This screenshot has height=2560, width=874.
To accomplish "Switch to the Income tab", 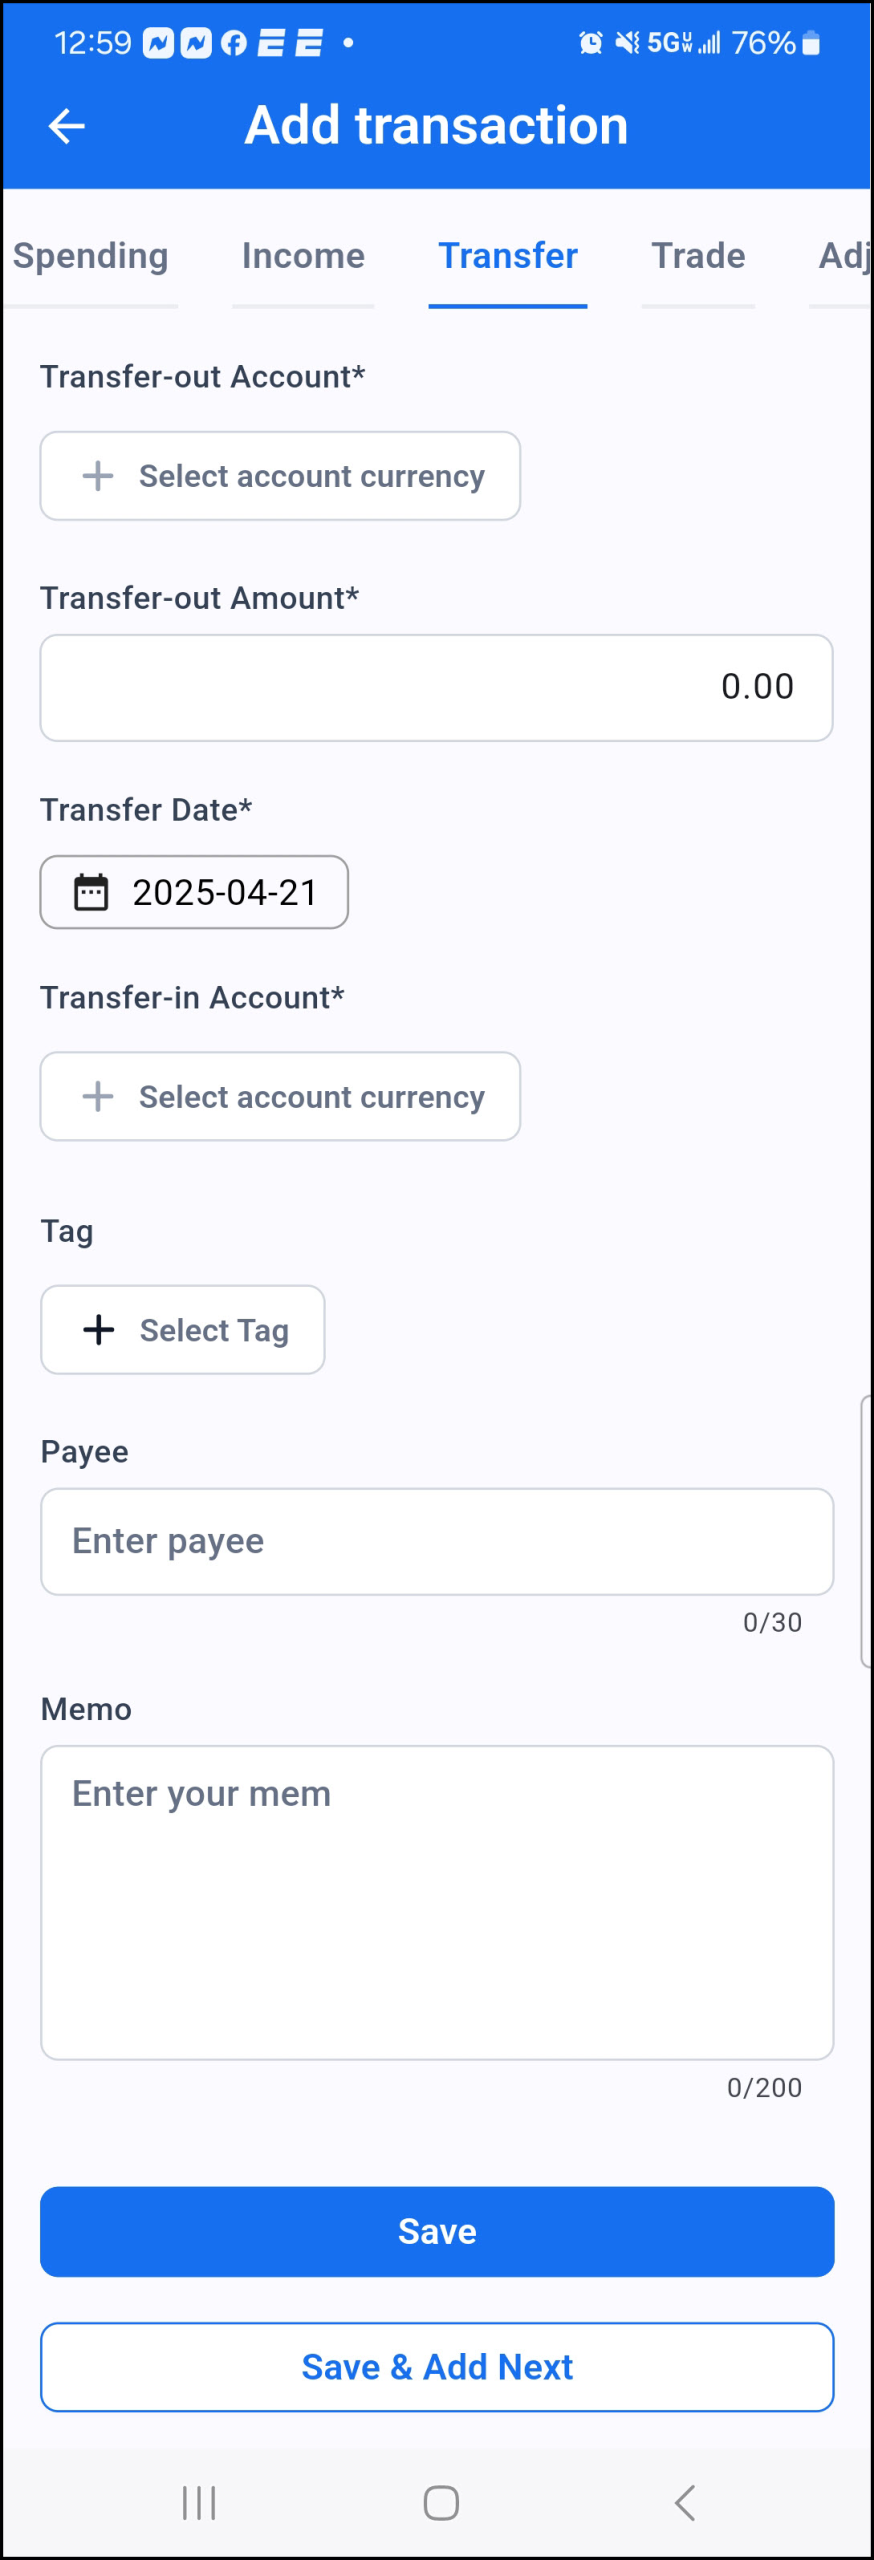I will [303, 256].
